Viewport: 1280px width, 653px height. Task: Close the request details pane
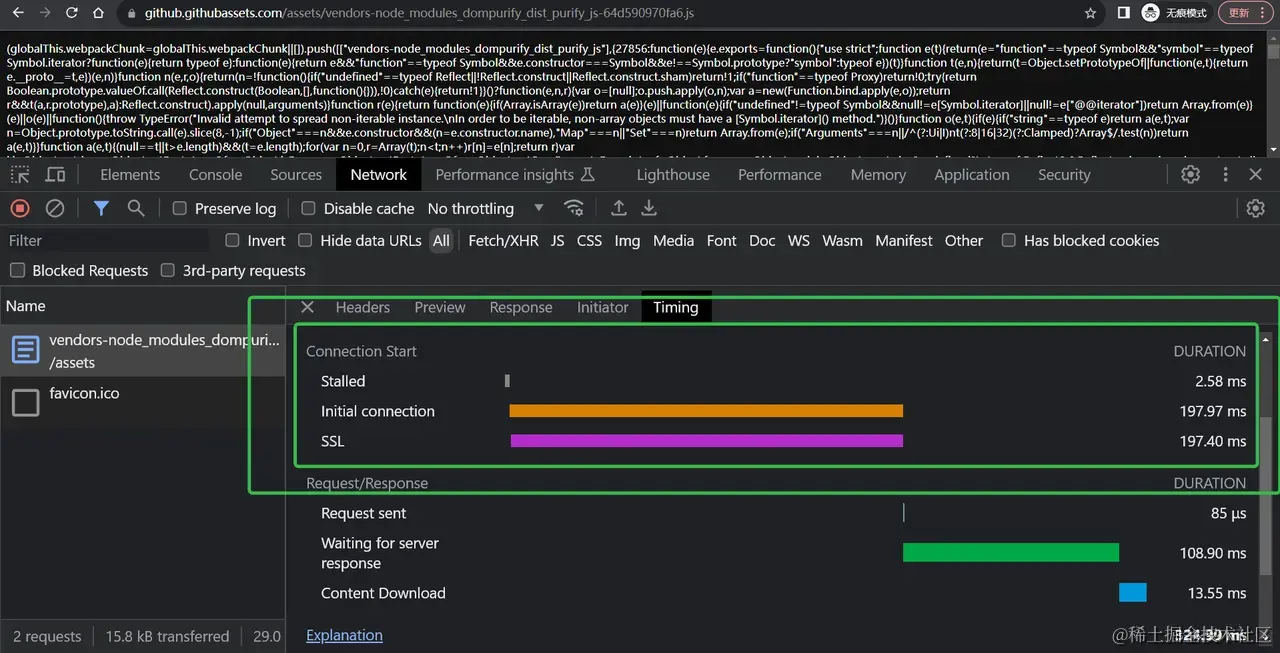tap(307, 307)
